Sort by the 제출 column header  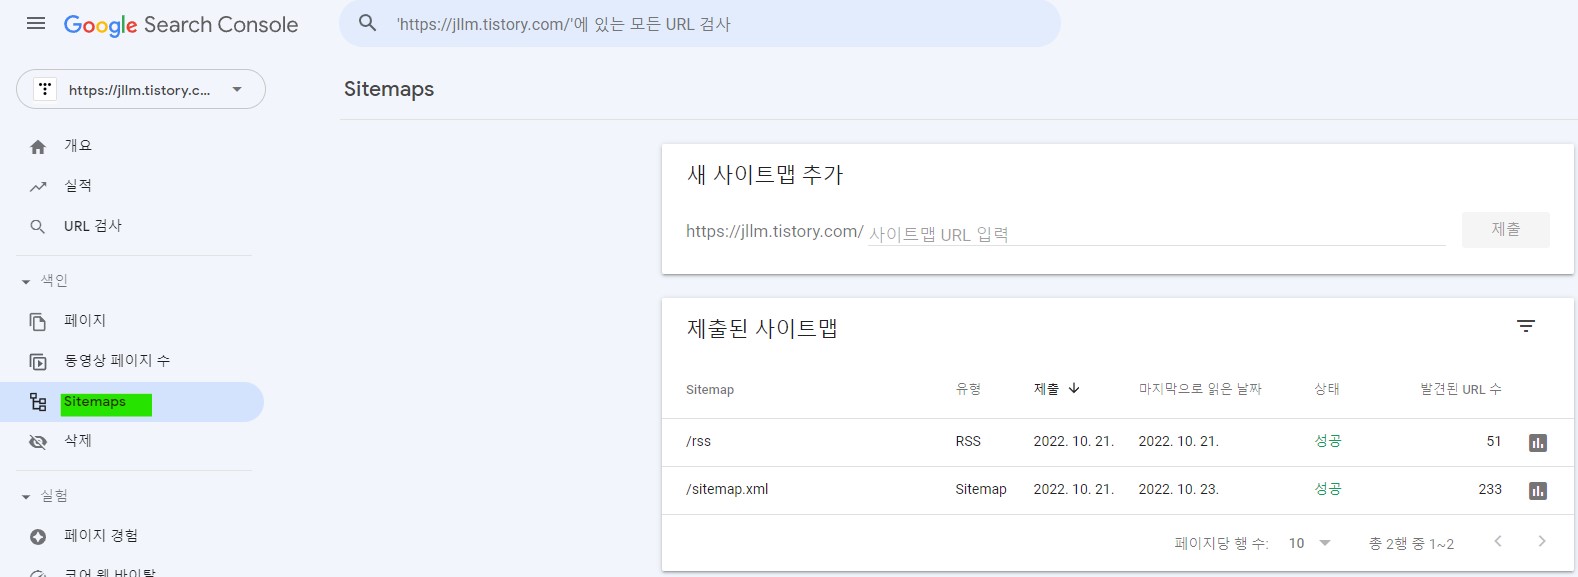tap(1046, 389)
